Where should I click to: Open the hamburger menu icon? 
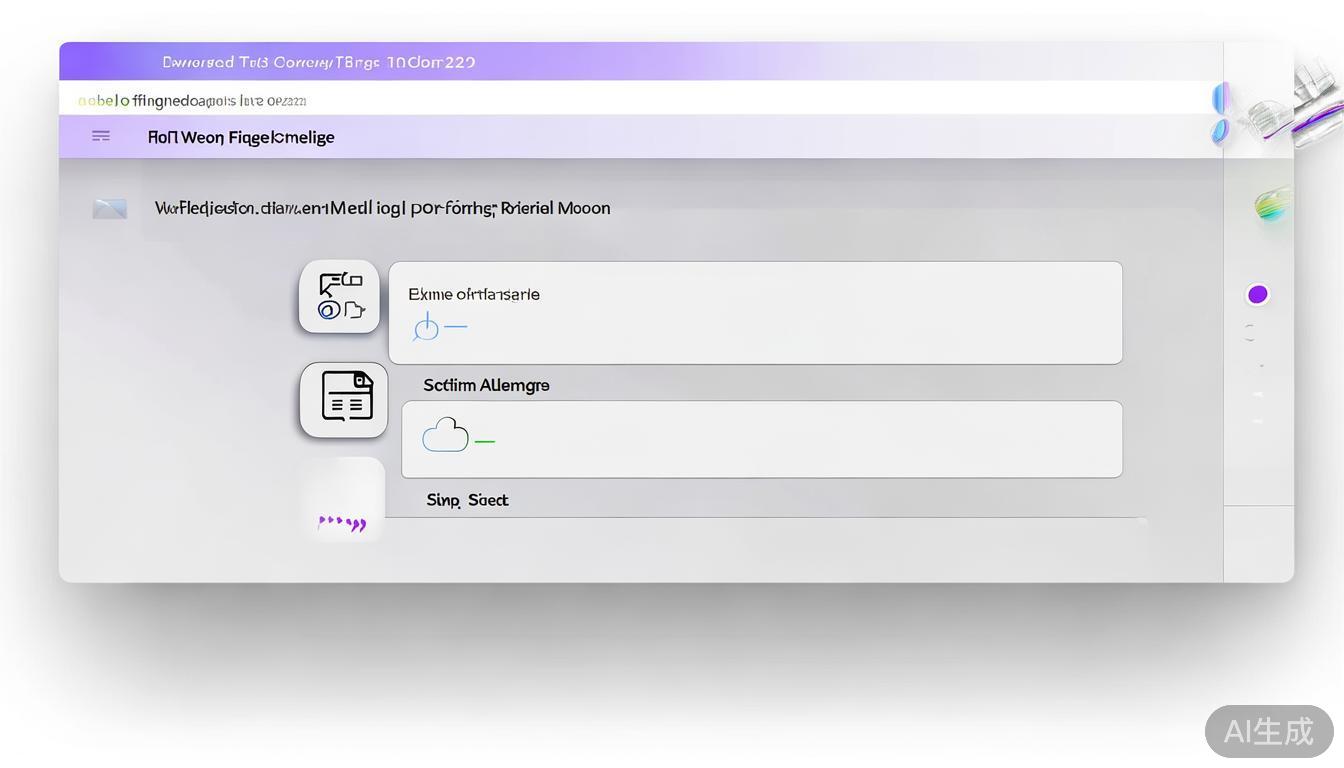[x=101, y=136]
